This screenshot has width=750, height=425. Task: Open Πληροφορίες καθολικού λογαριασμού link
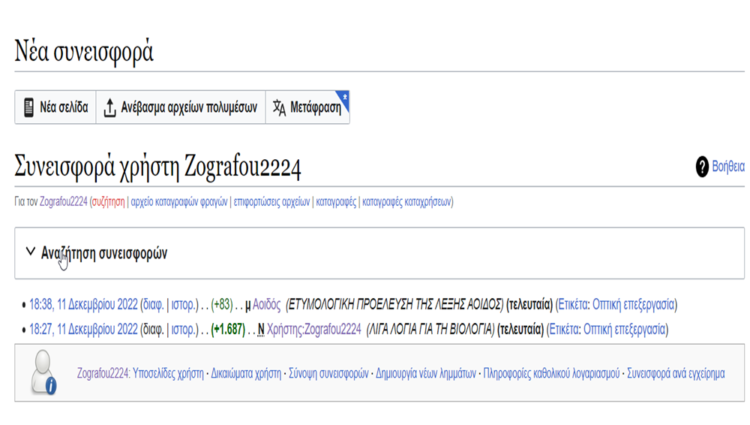(x=549, y=373)
